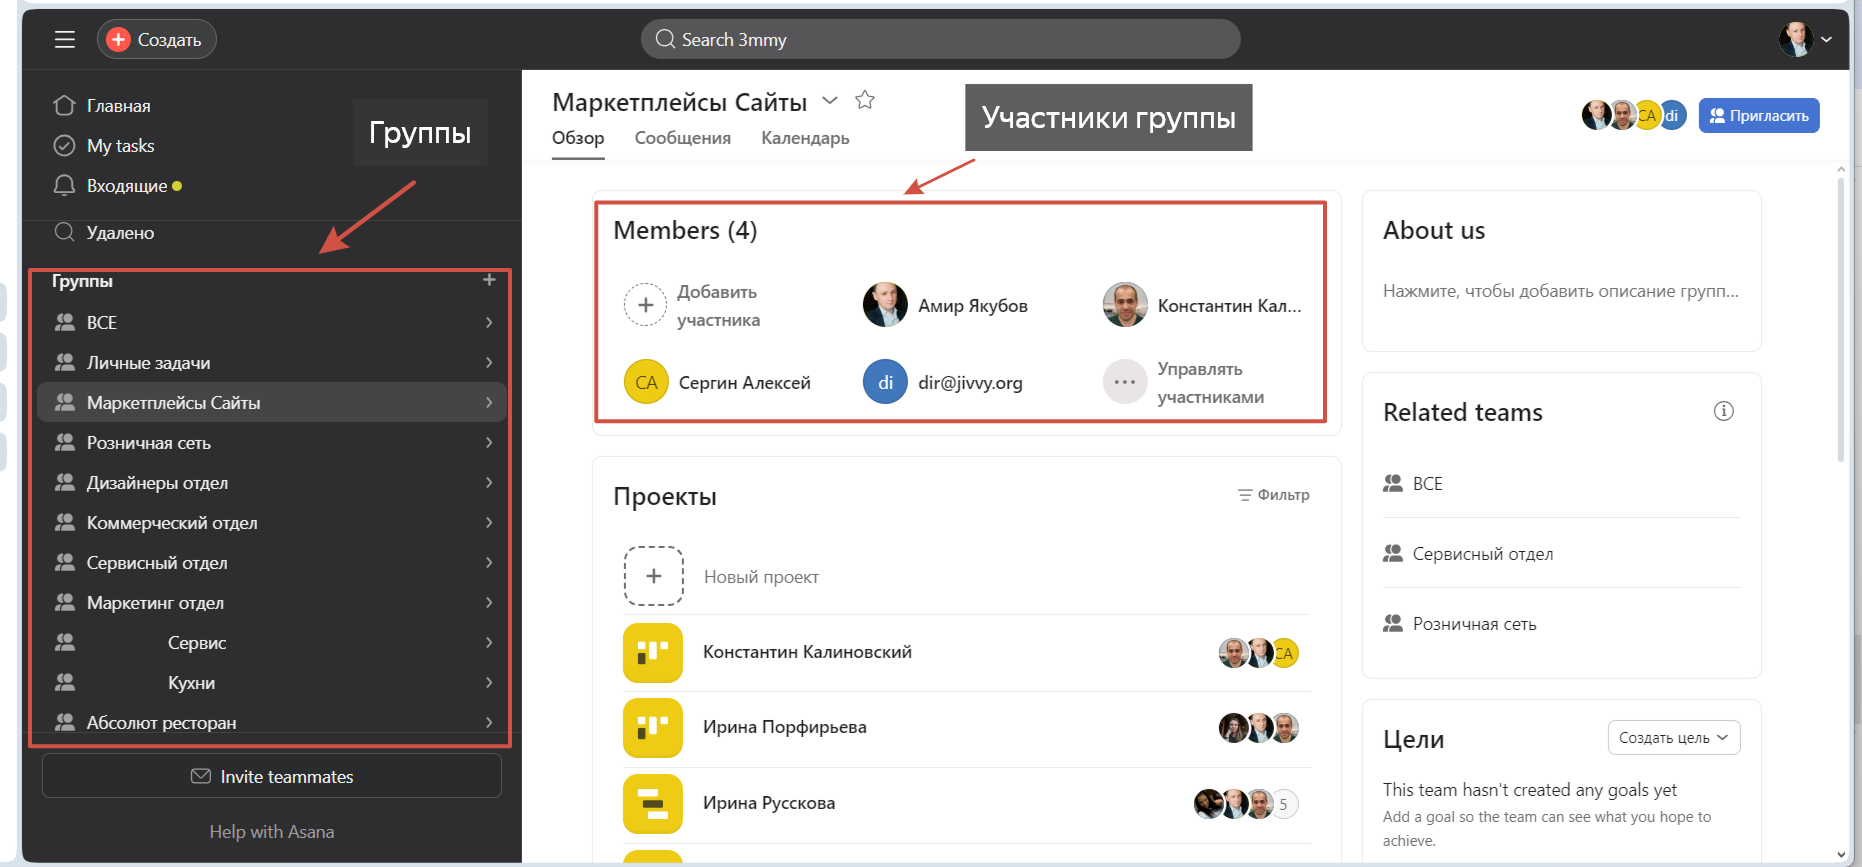
Task: Open the hamburger sidebar menu
Action: (x=65, y=39)
